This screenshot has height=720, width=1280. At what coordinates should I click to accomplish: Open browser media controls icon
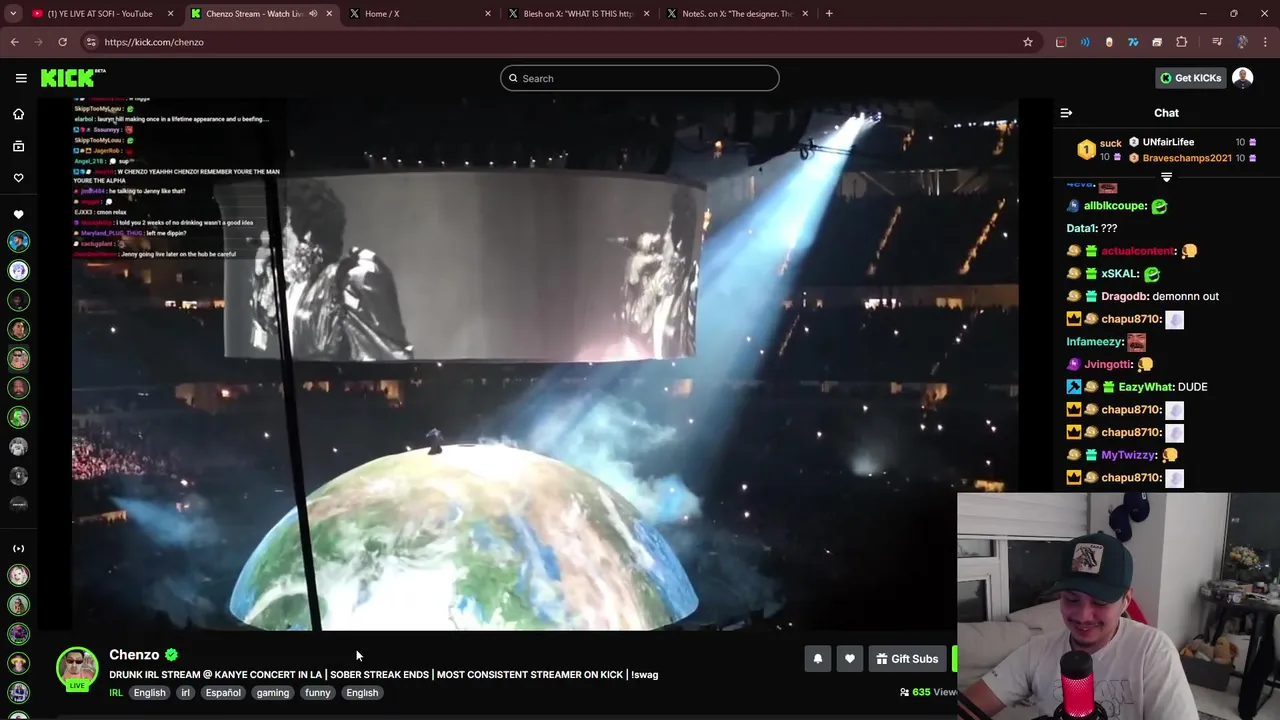[x=1217, y=42]
